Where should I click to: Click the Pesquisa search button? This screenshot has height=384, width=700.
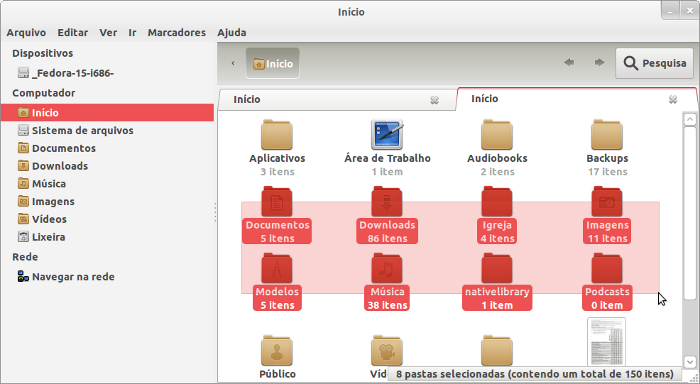pos(654,63)
